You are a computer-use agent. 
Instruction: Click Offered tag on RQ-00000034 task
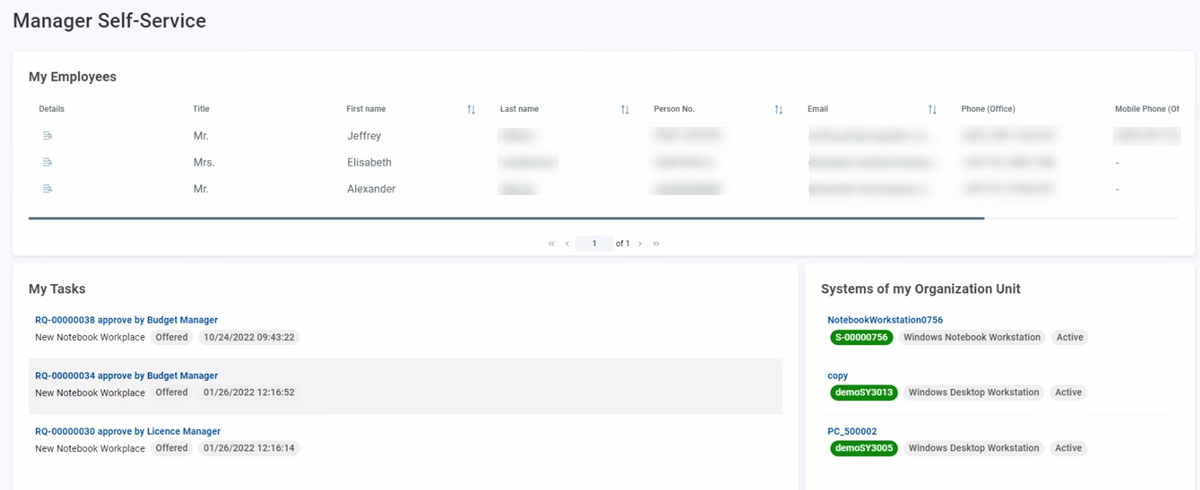[172, 392]
